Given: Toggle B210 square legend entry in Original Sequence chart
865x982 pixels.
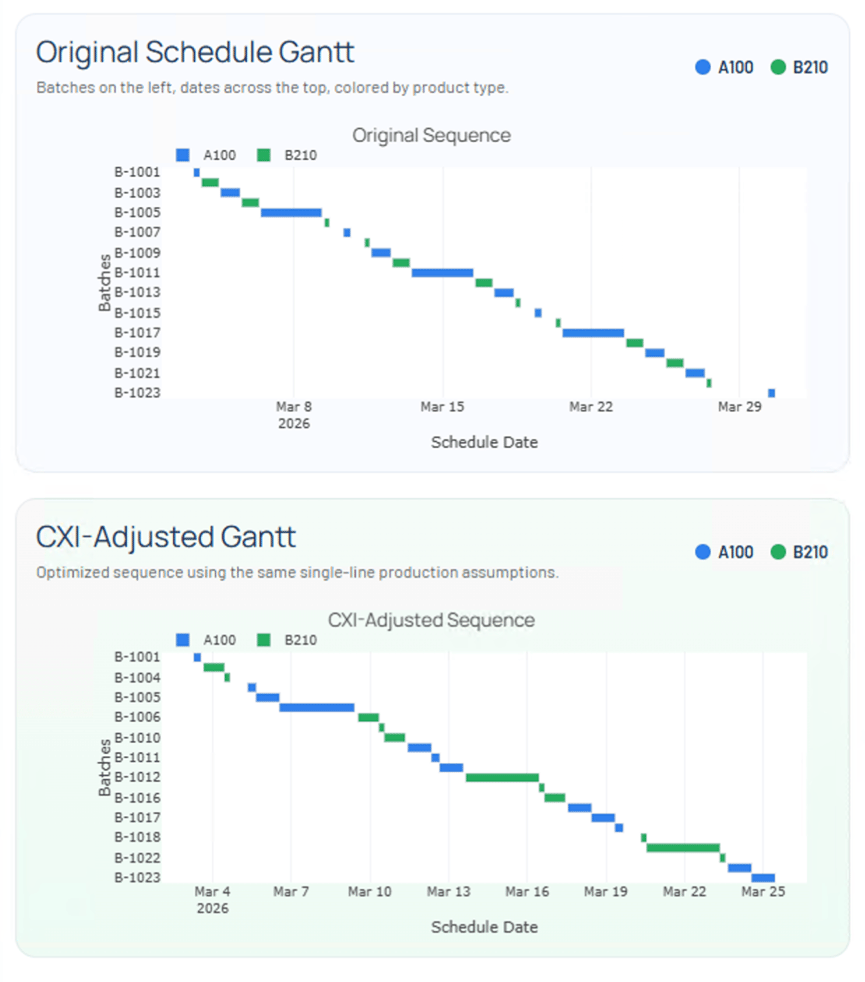Looking at the screenshot, I should (264, 155).
